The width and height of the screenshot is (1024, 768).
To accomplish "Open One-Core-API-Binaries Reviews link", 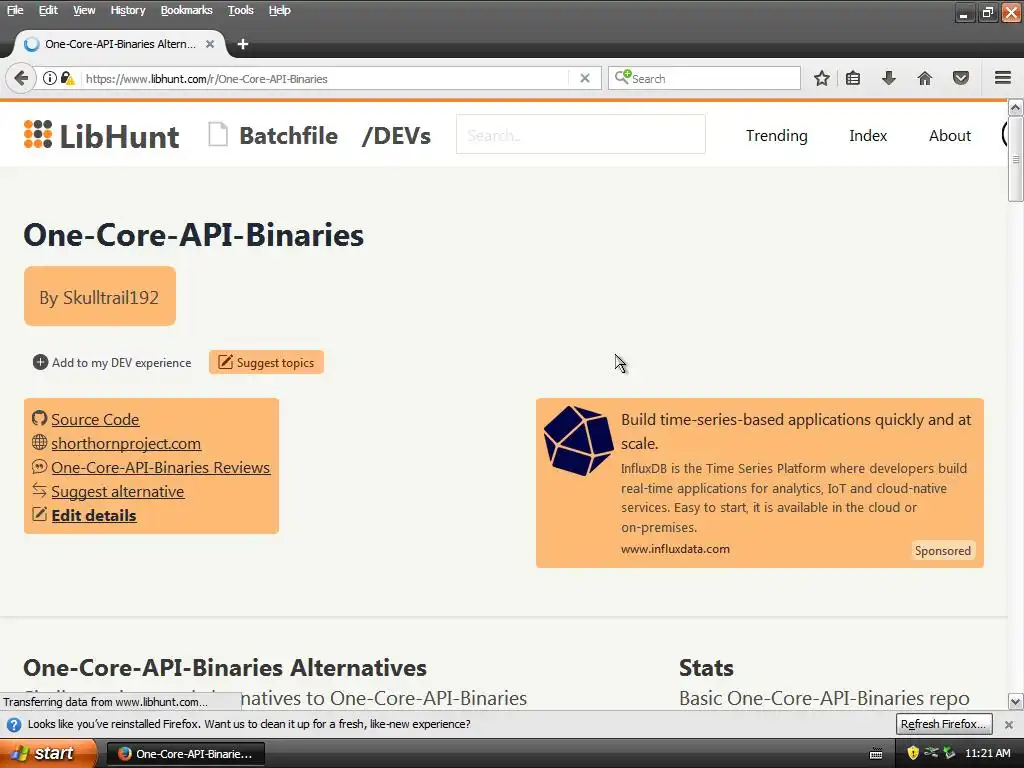I will (x=161, y=468).
